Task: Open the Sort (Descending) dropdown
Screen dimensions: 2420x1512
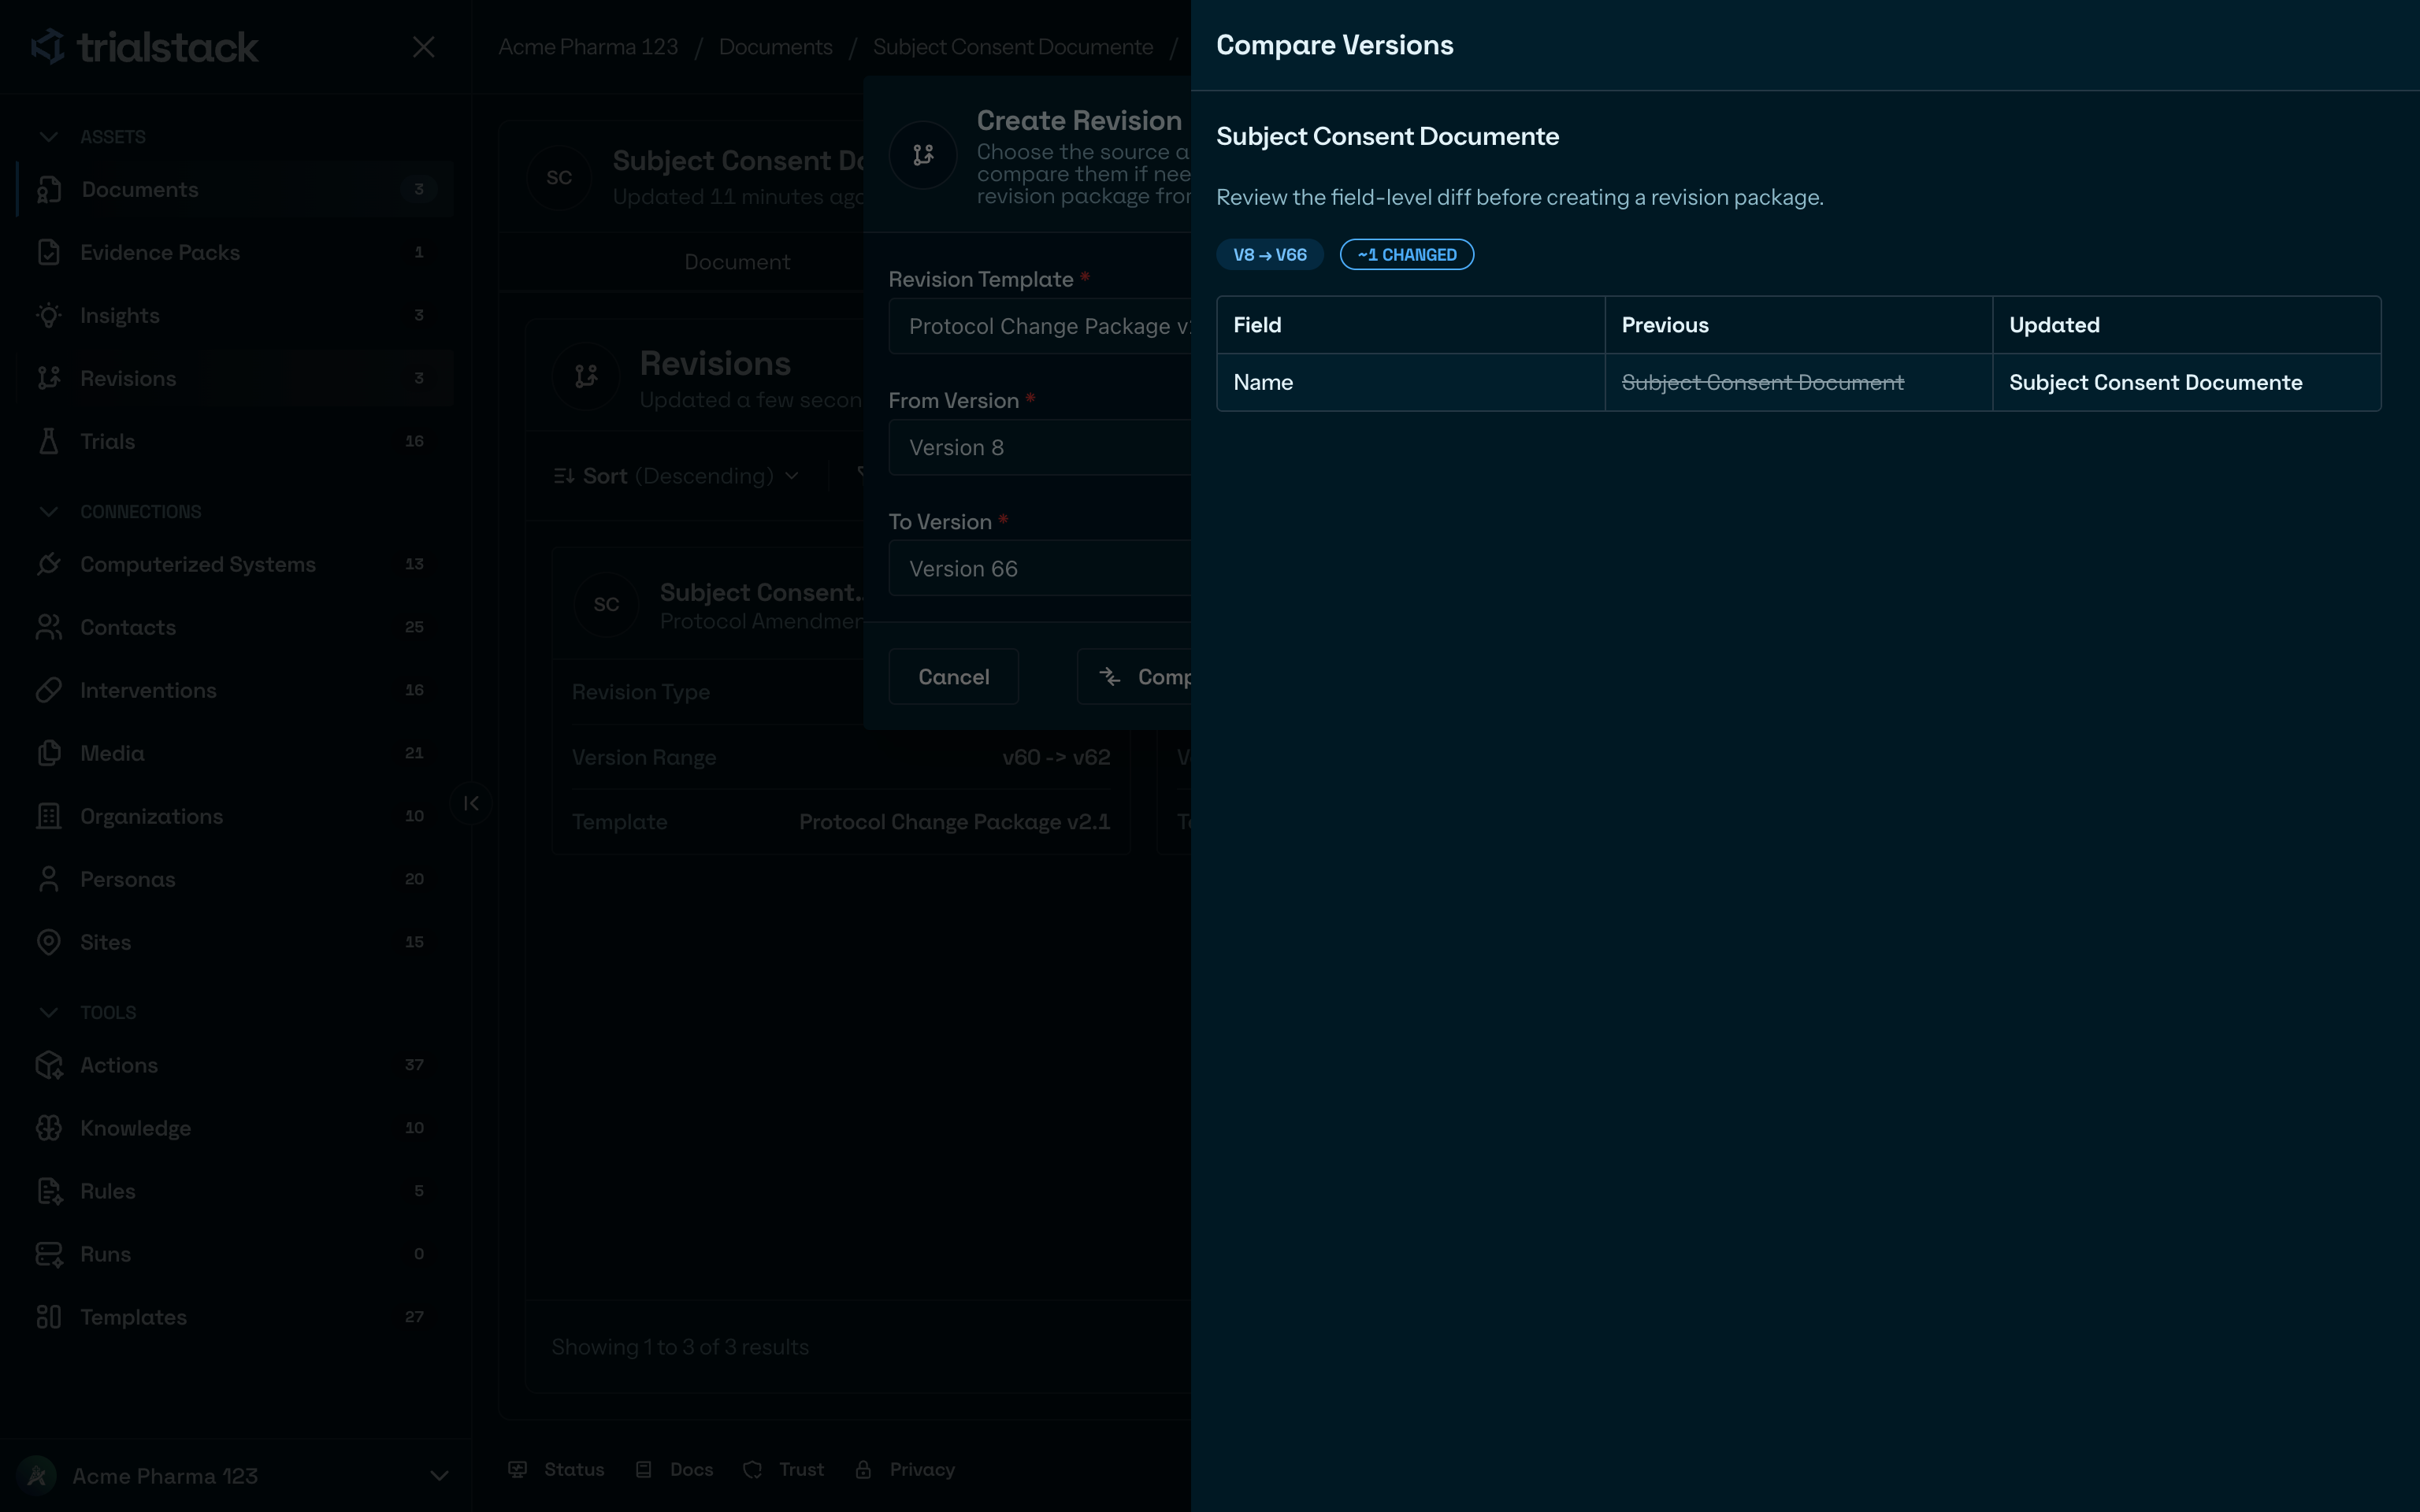Action: coord(676,476)
